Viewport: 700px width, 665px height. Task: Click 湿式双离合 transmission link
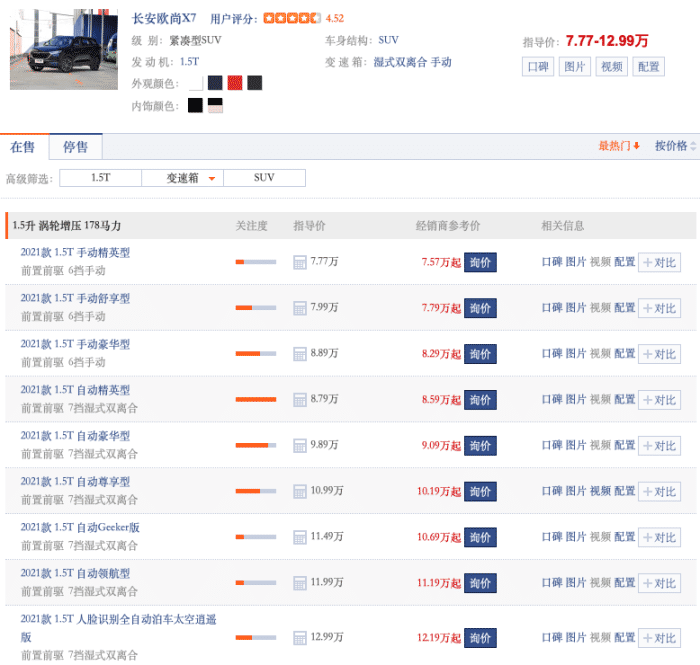(x=400, y=62)
